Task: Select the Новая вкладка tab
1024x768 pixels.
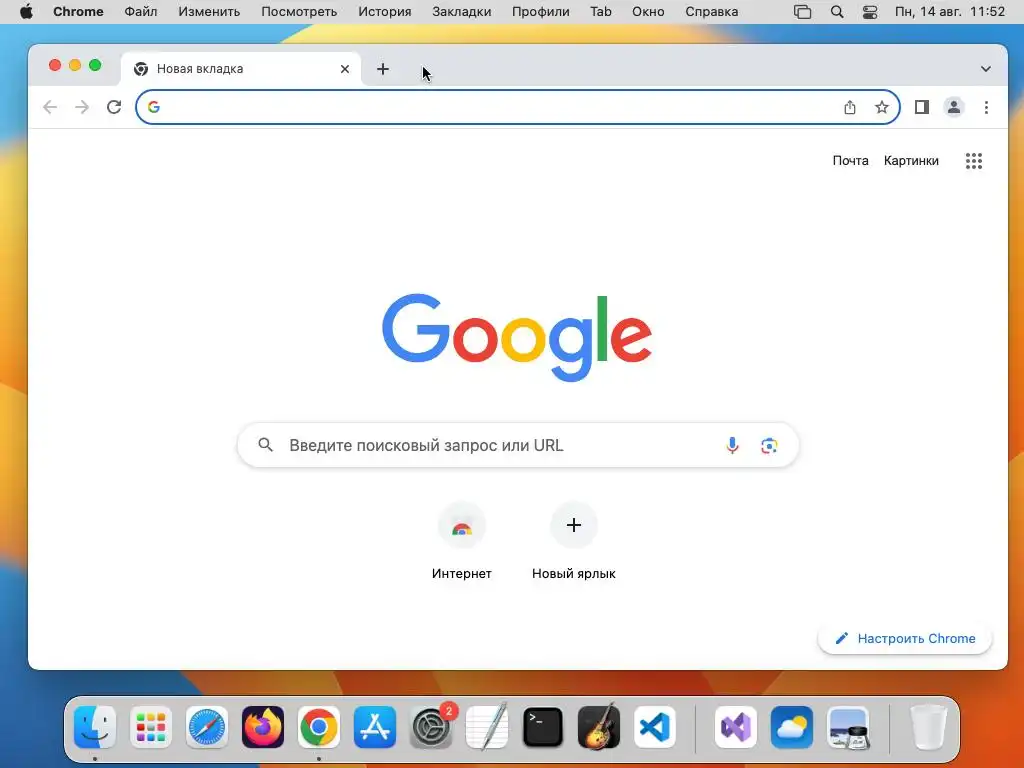Action: pos(240,69)
